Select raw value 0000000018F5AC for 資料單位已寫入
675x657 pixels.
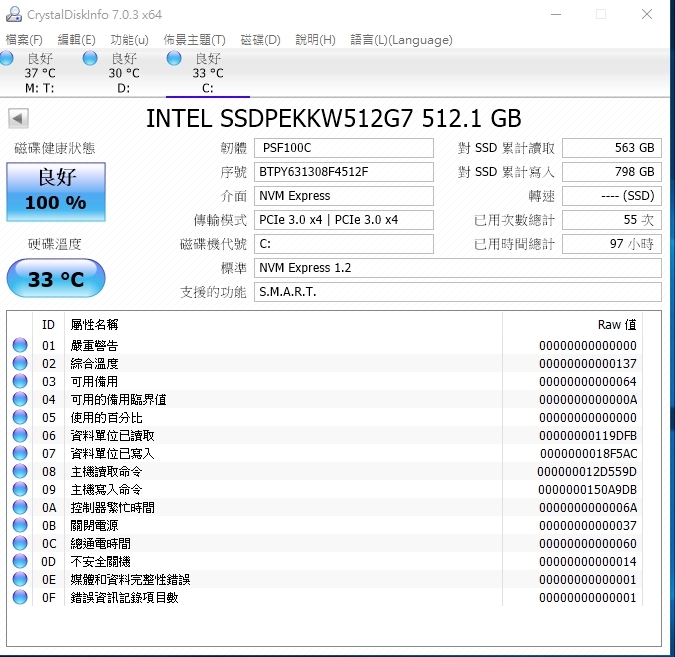[x=588, y=454]
